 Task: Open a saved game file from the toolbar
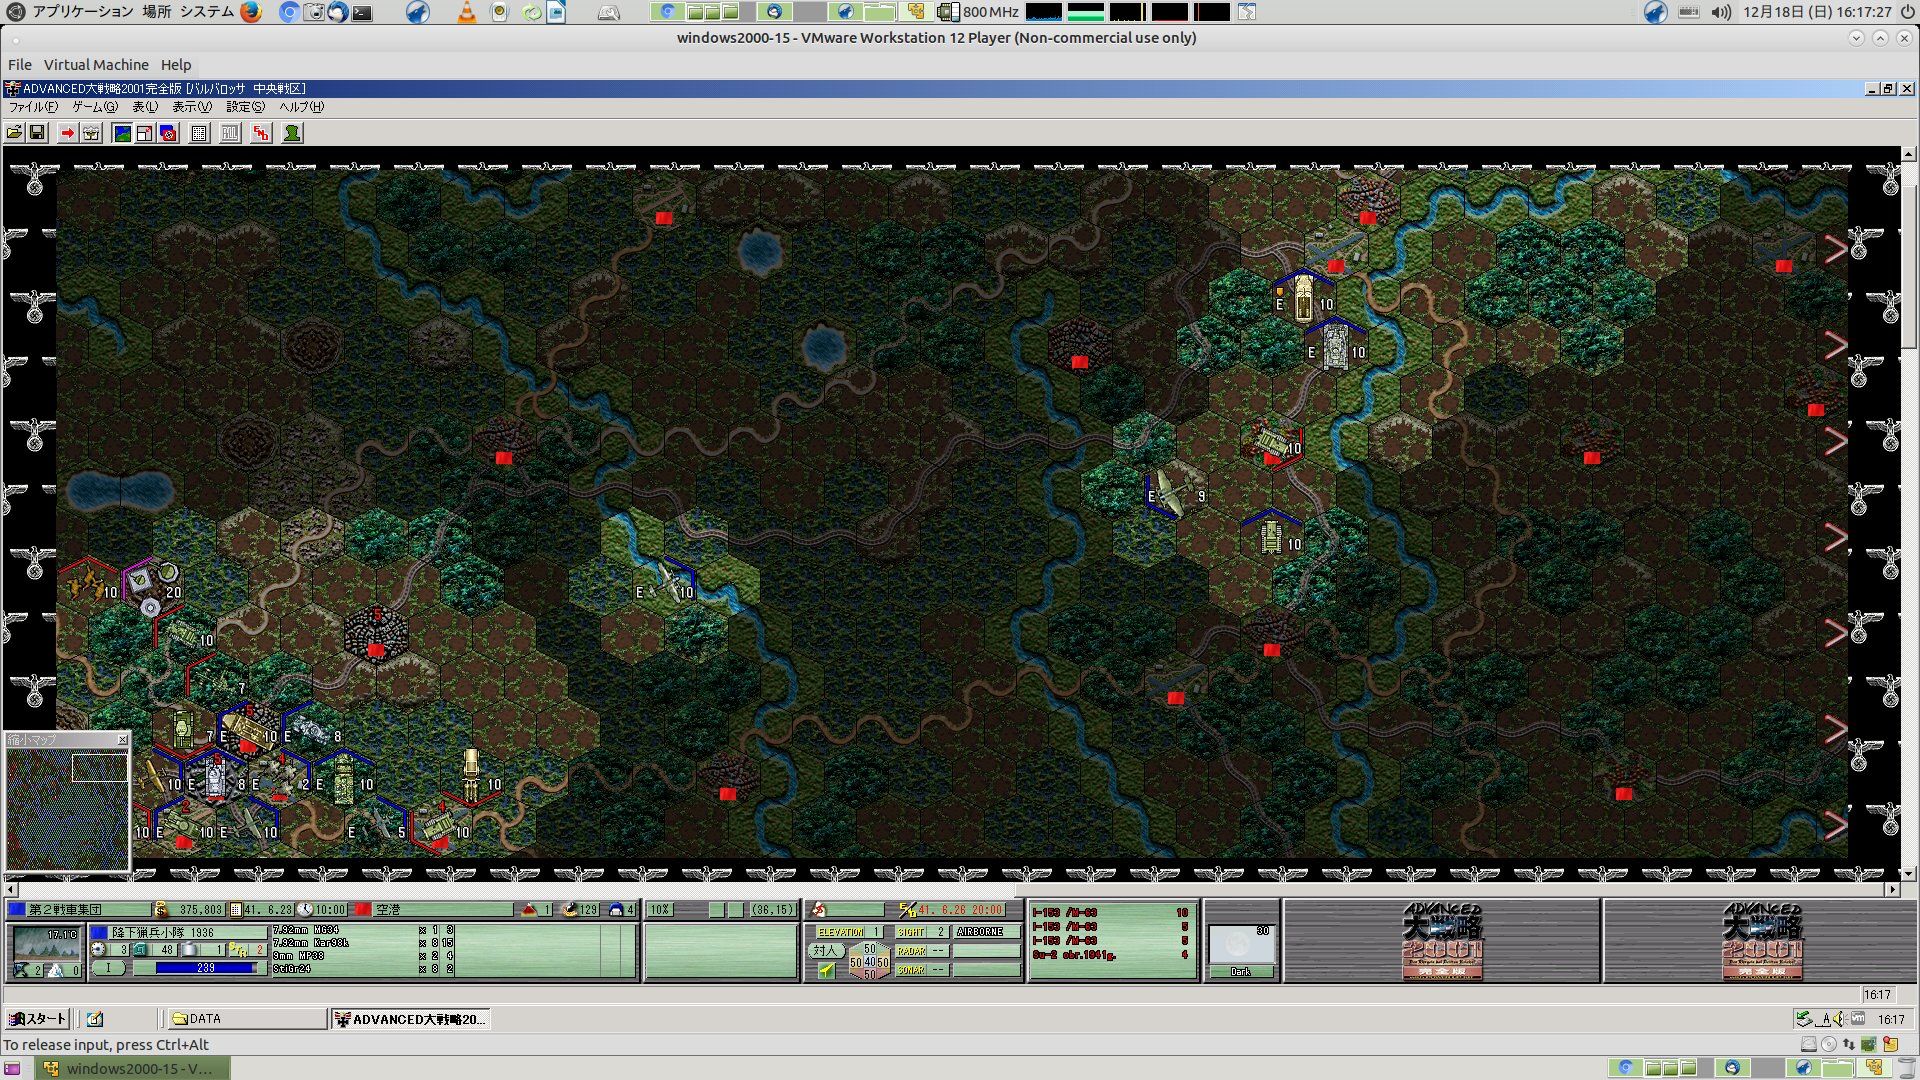pos(15,133)
